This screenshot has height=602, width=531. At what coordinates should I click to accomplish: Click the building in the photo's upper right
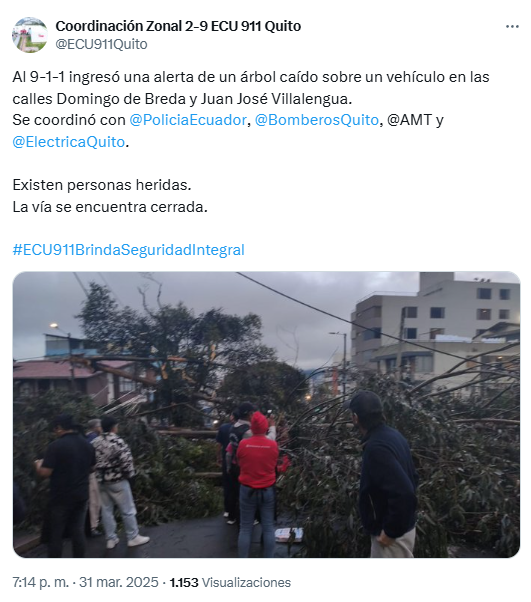pyautogui.click(x=436, y=326)
